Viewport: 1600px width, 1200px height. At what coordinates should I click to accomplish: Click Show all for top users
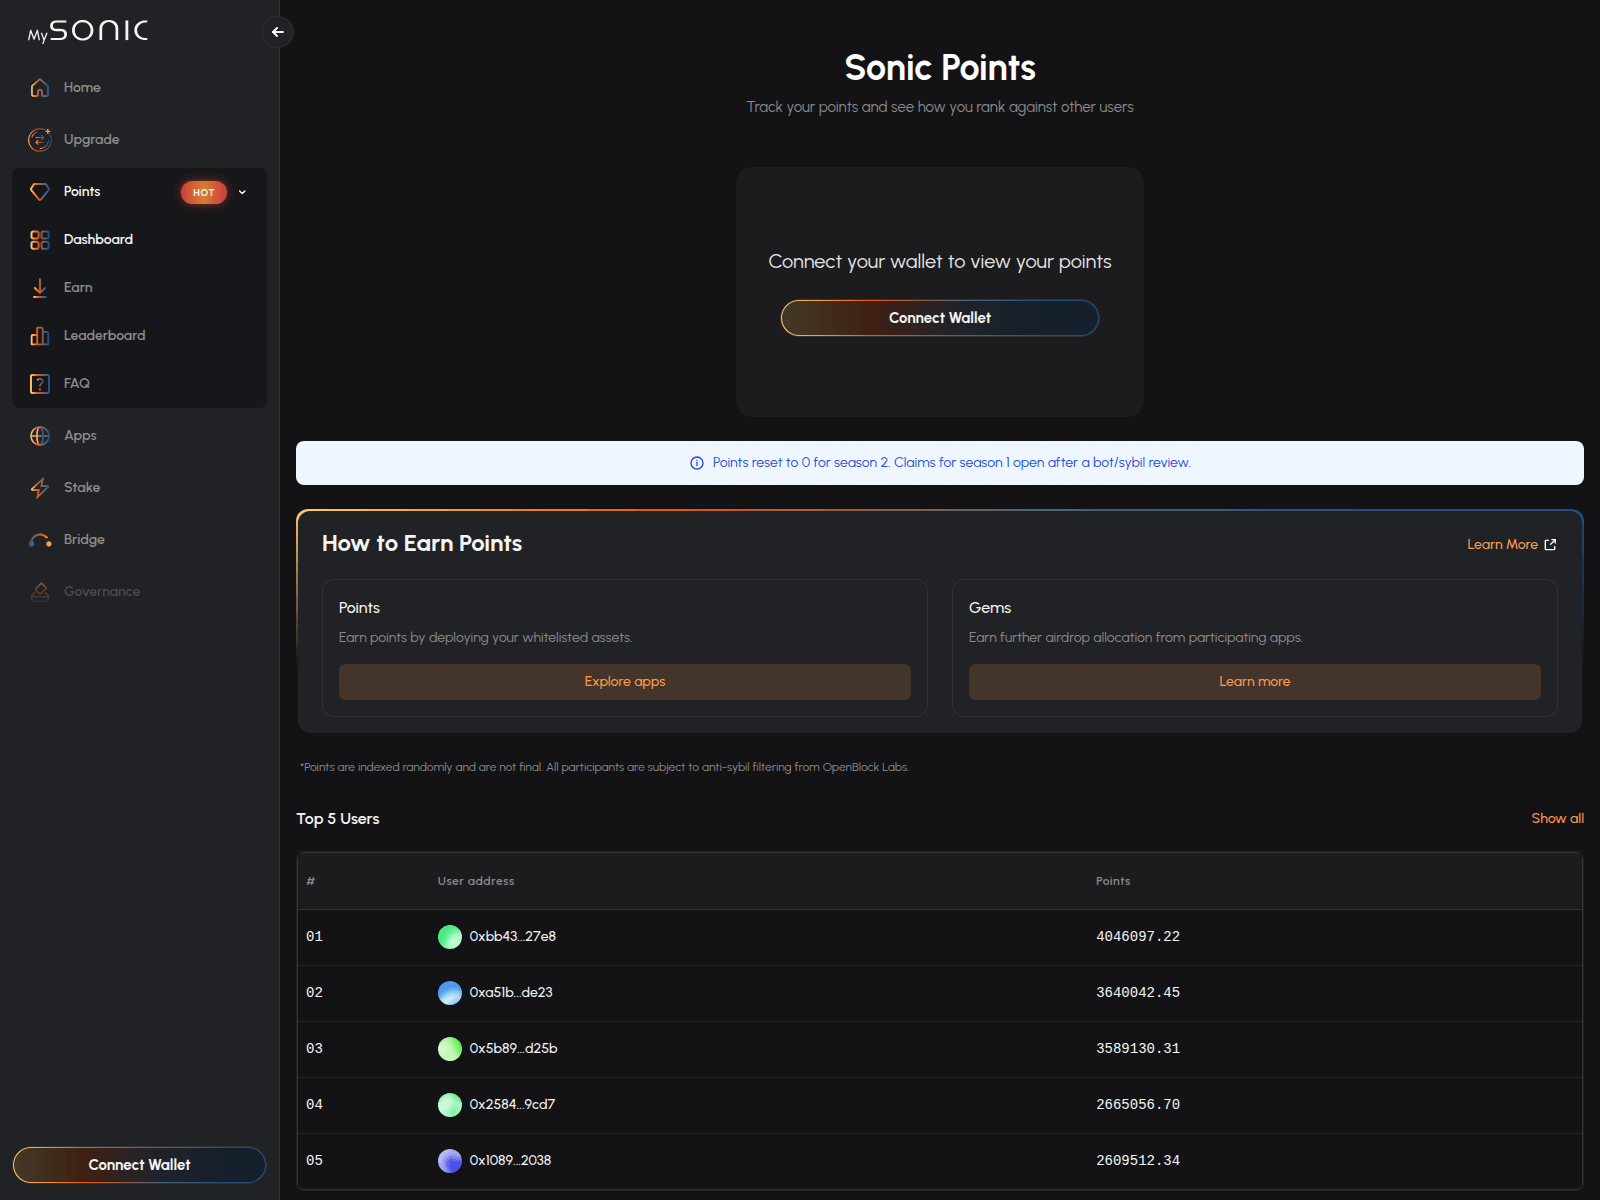pos(1557,819)
